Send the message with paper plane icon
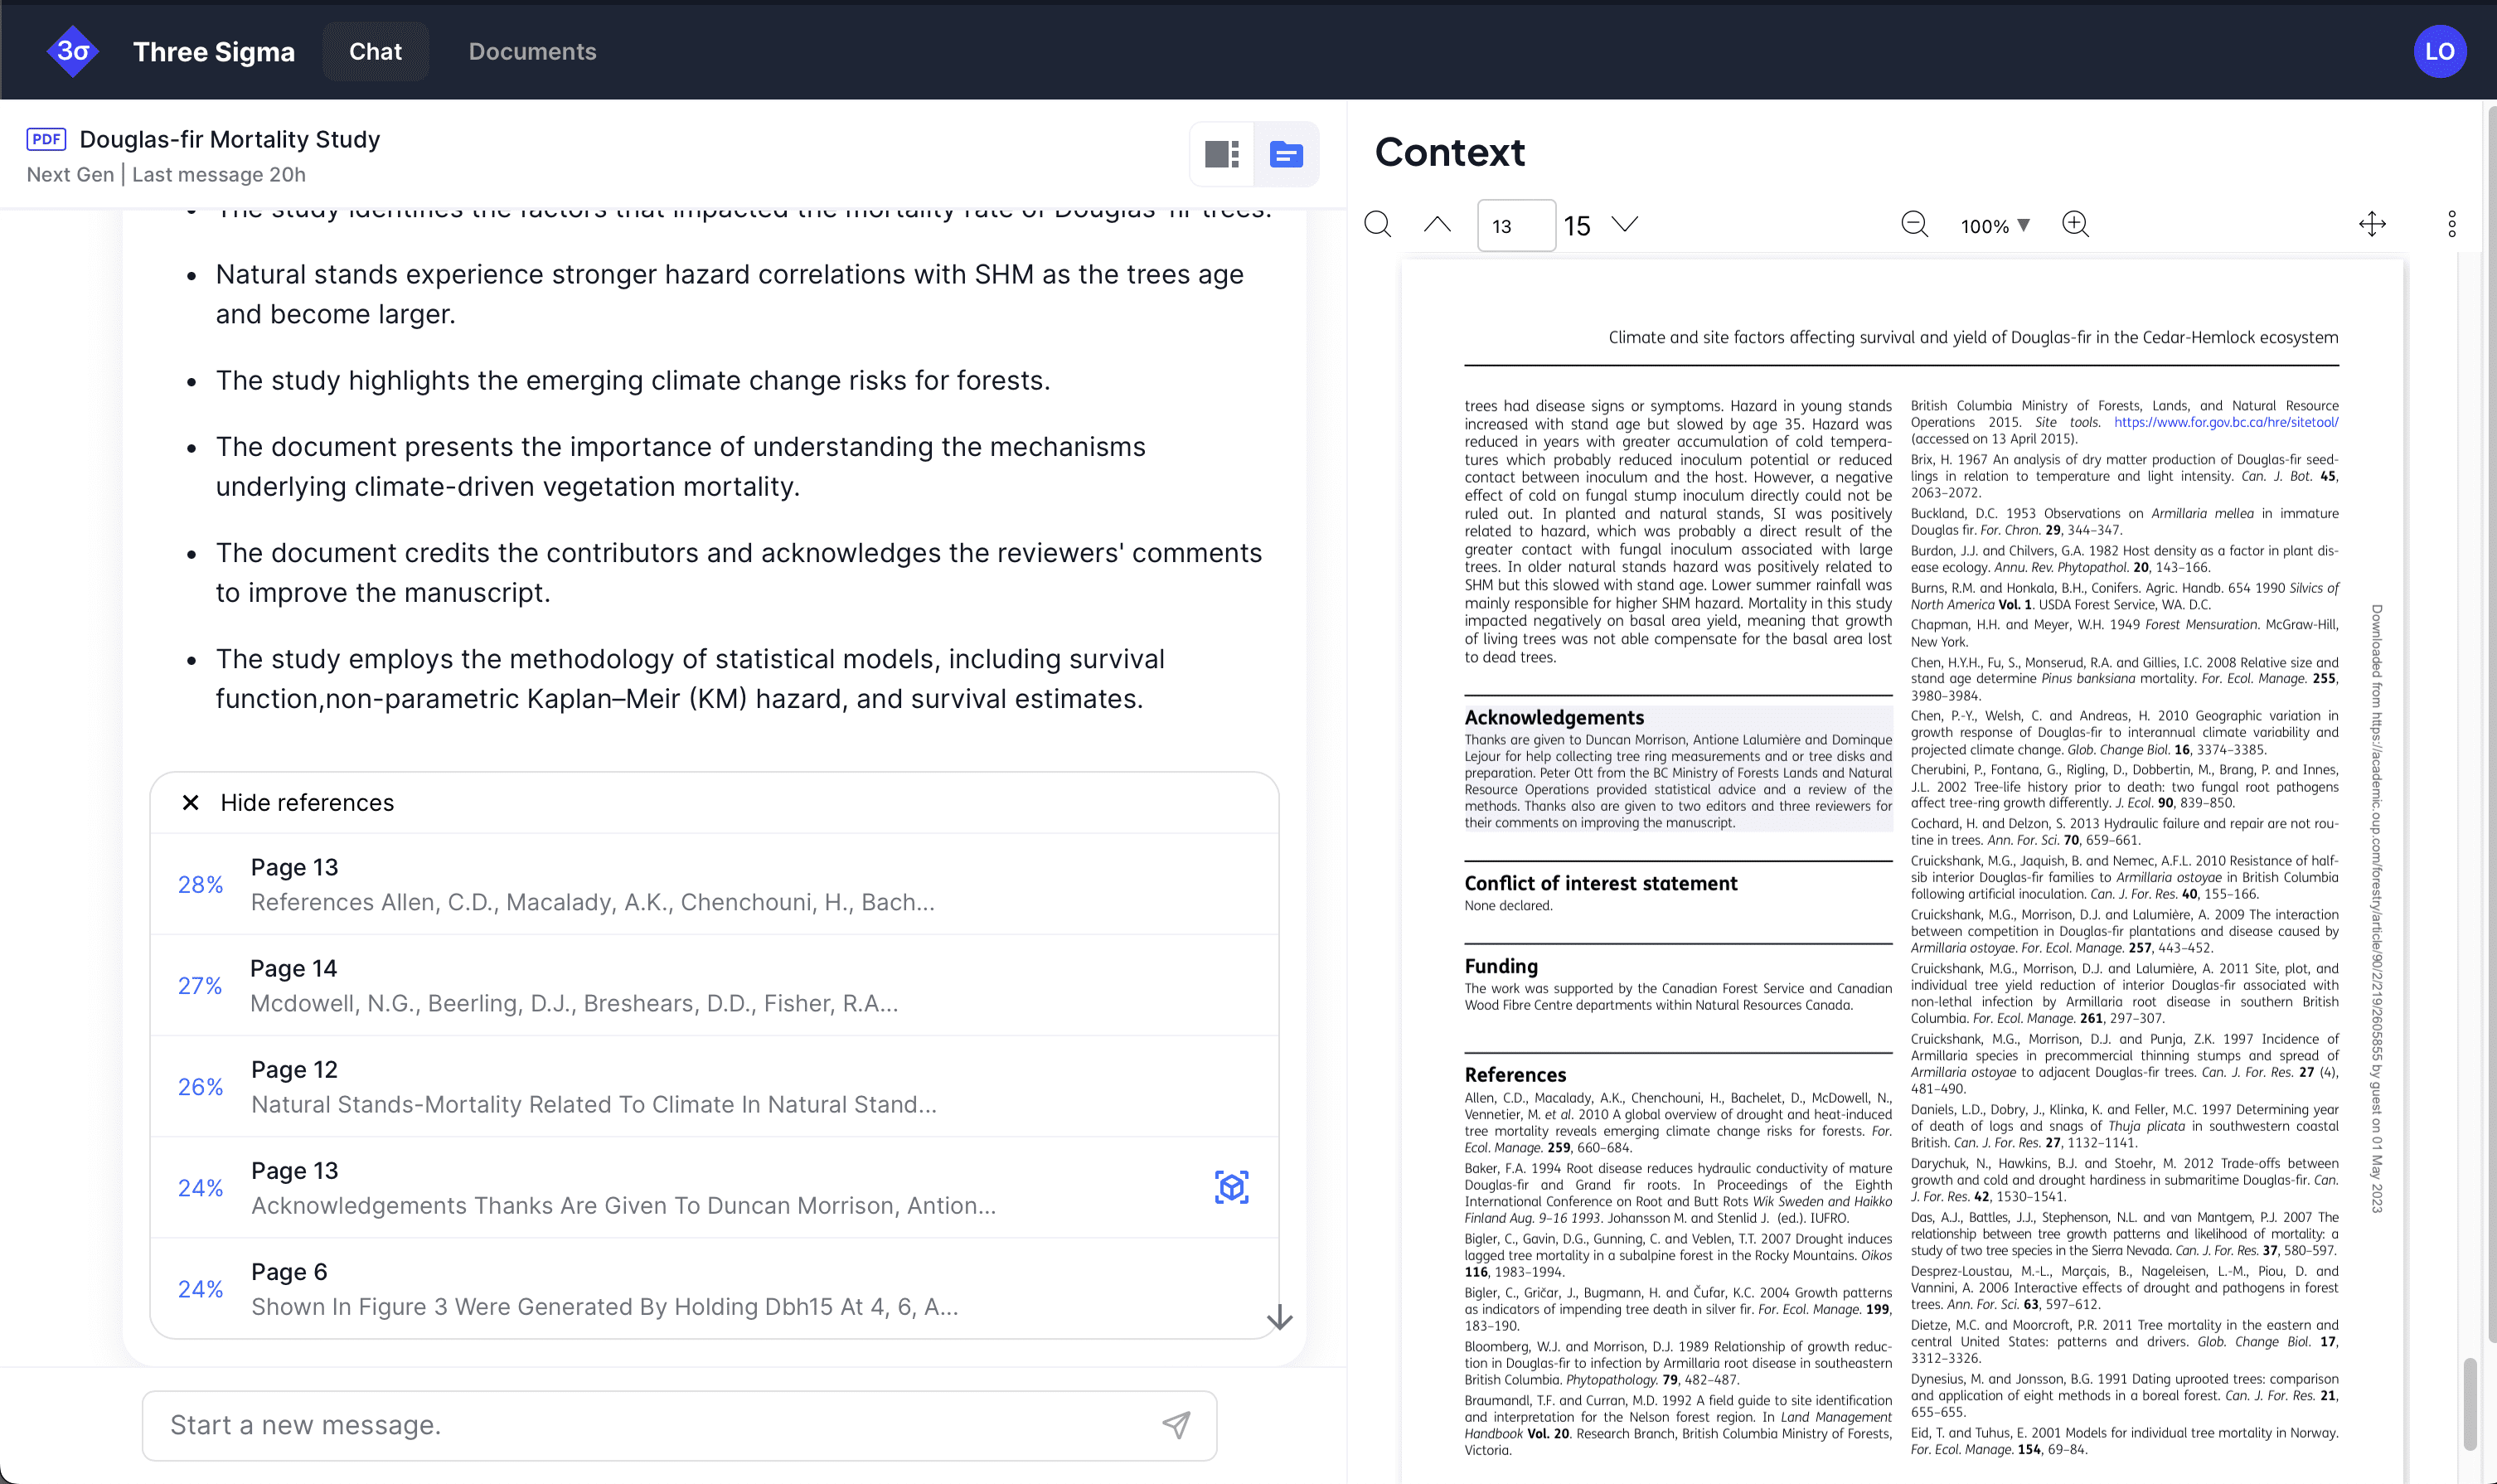 [1176, 1425]
